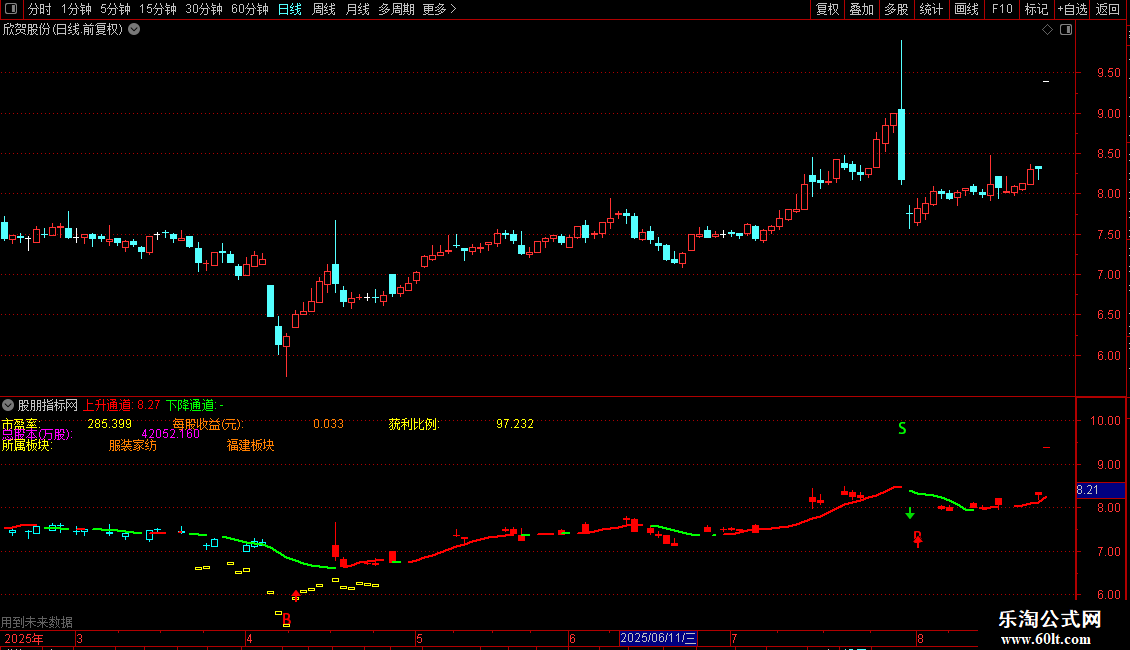Click month 8 on the time axis

point(920,638)
